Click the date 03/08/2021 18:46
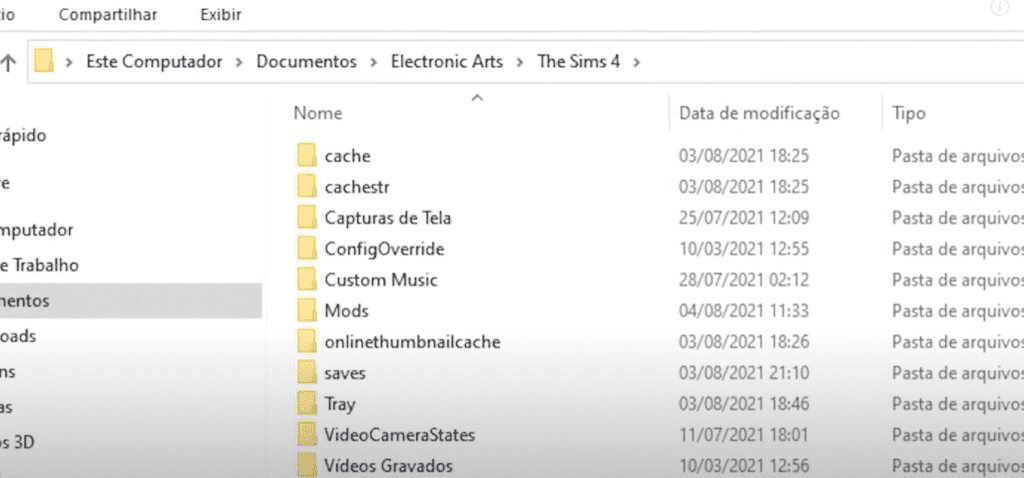 coord(744,404)
